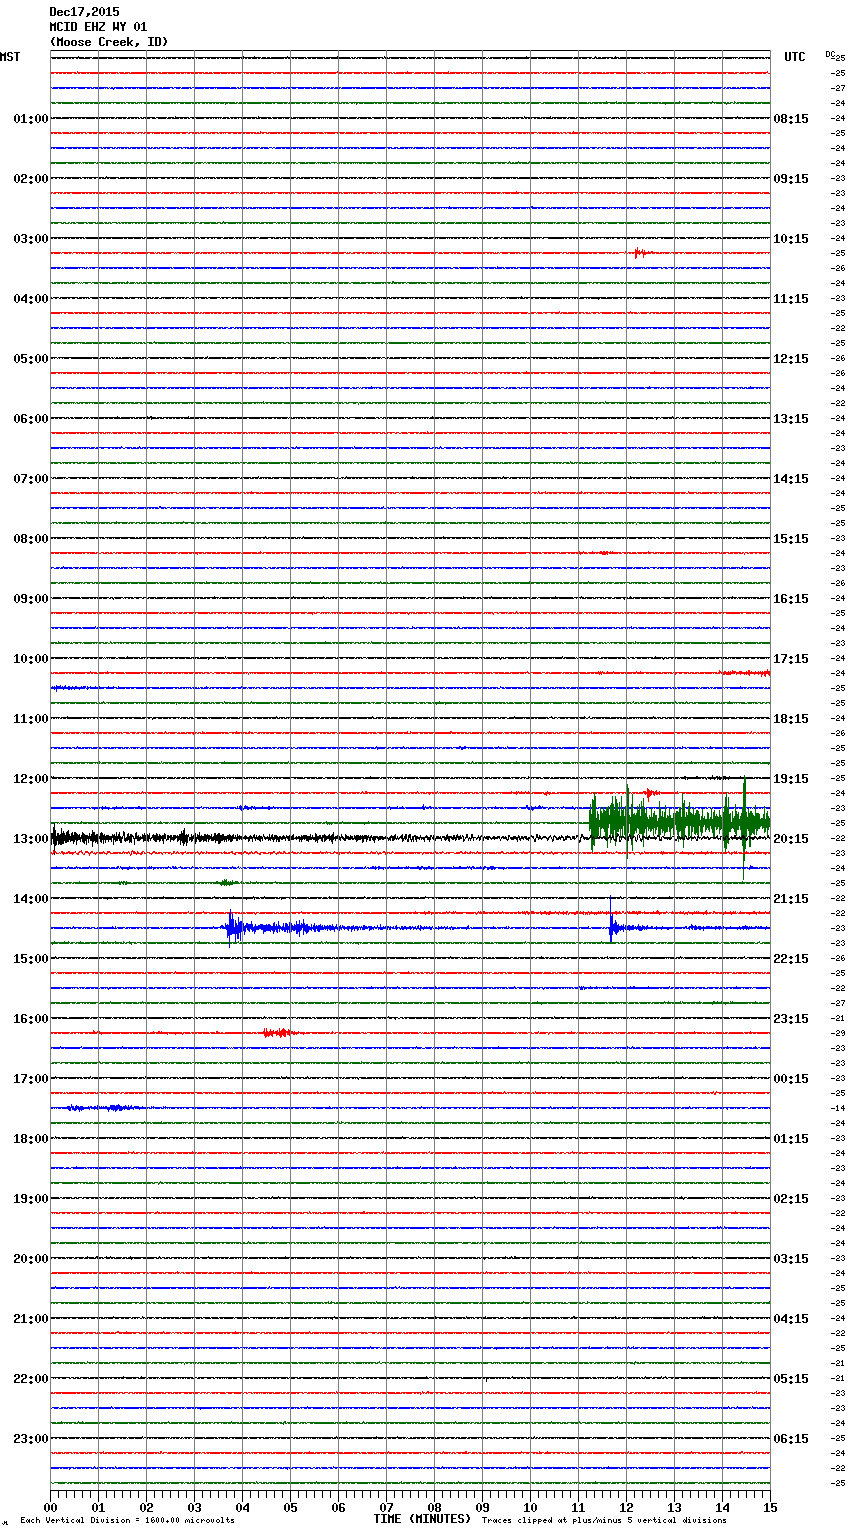
Task: Click the large green seismic burst
Action: point(680,823)
